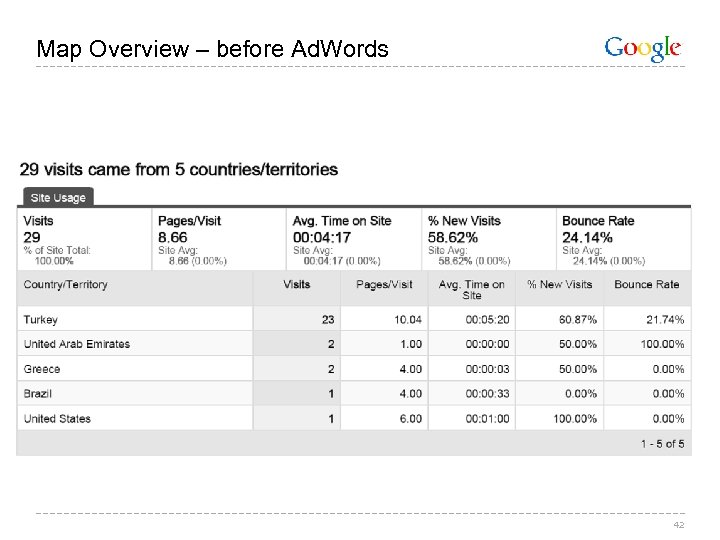Viewport: 720px width, 540px height.
Task: Click the slide title "Map Overview – before AdWords"
Action: [x=212, y=48]
